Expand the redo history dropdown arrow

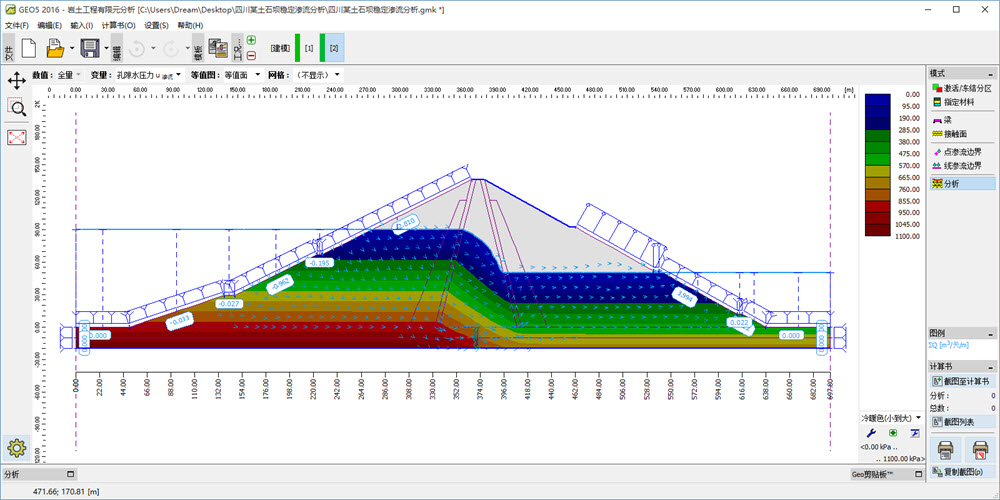point(187,48)
